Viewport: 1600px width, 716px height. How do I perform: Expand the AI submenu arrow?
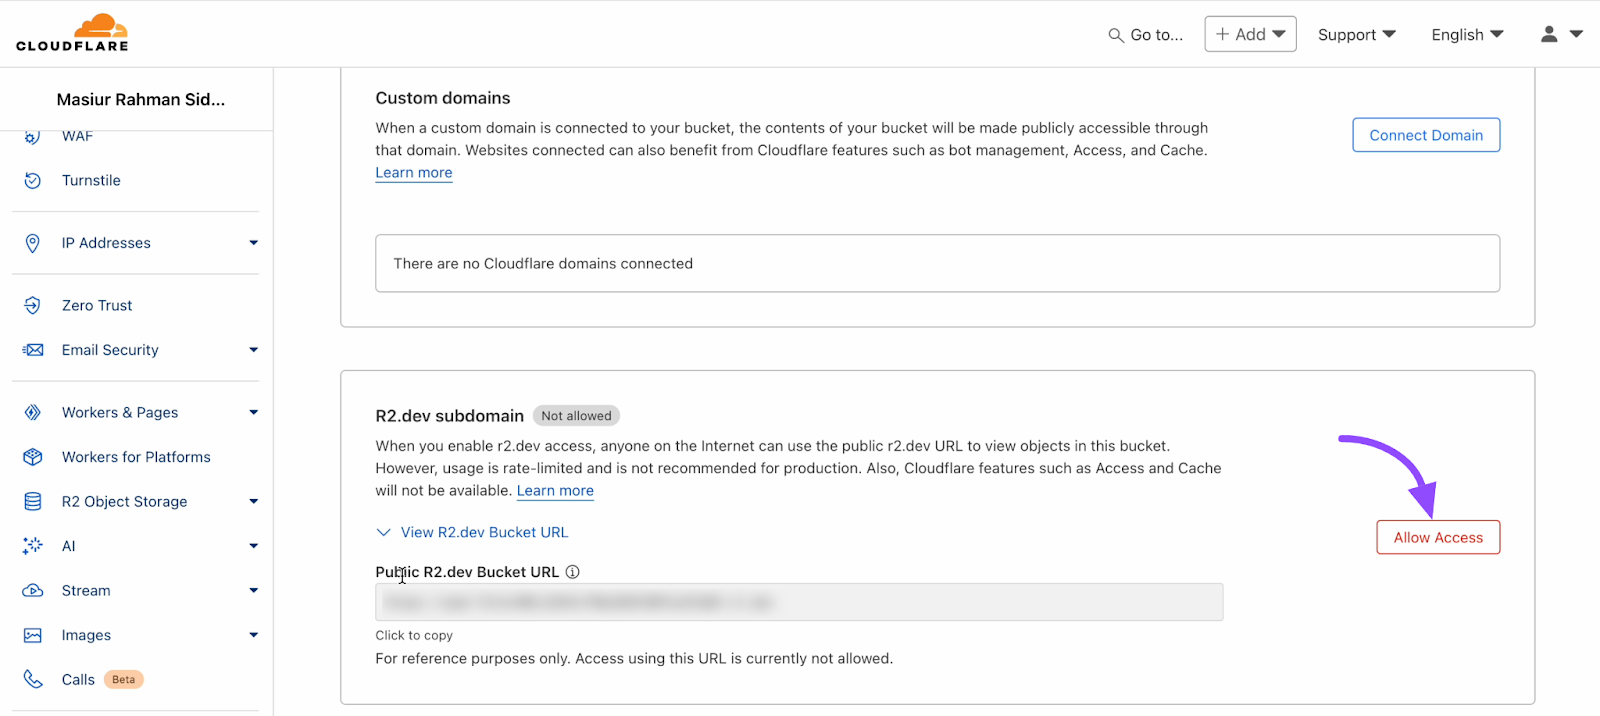click(253, 546)
